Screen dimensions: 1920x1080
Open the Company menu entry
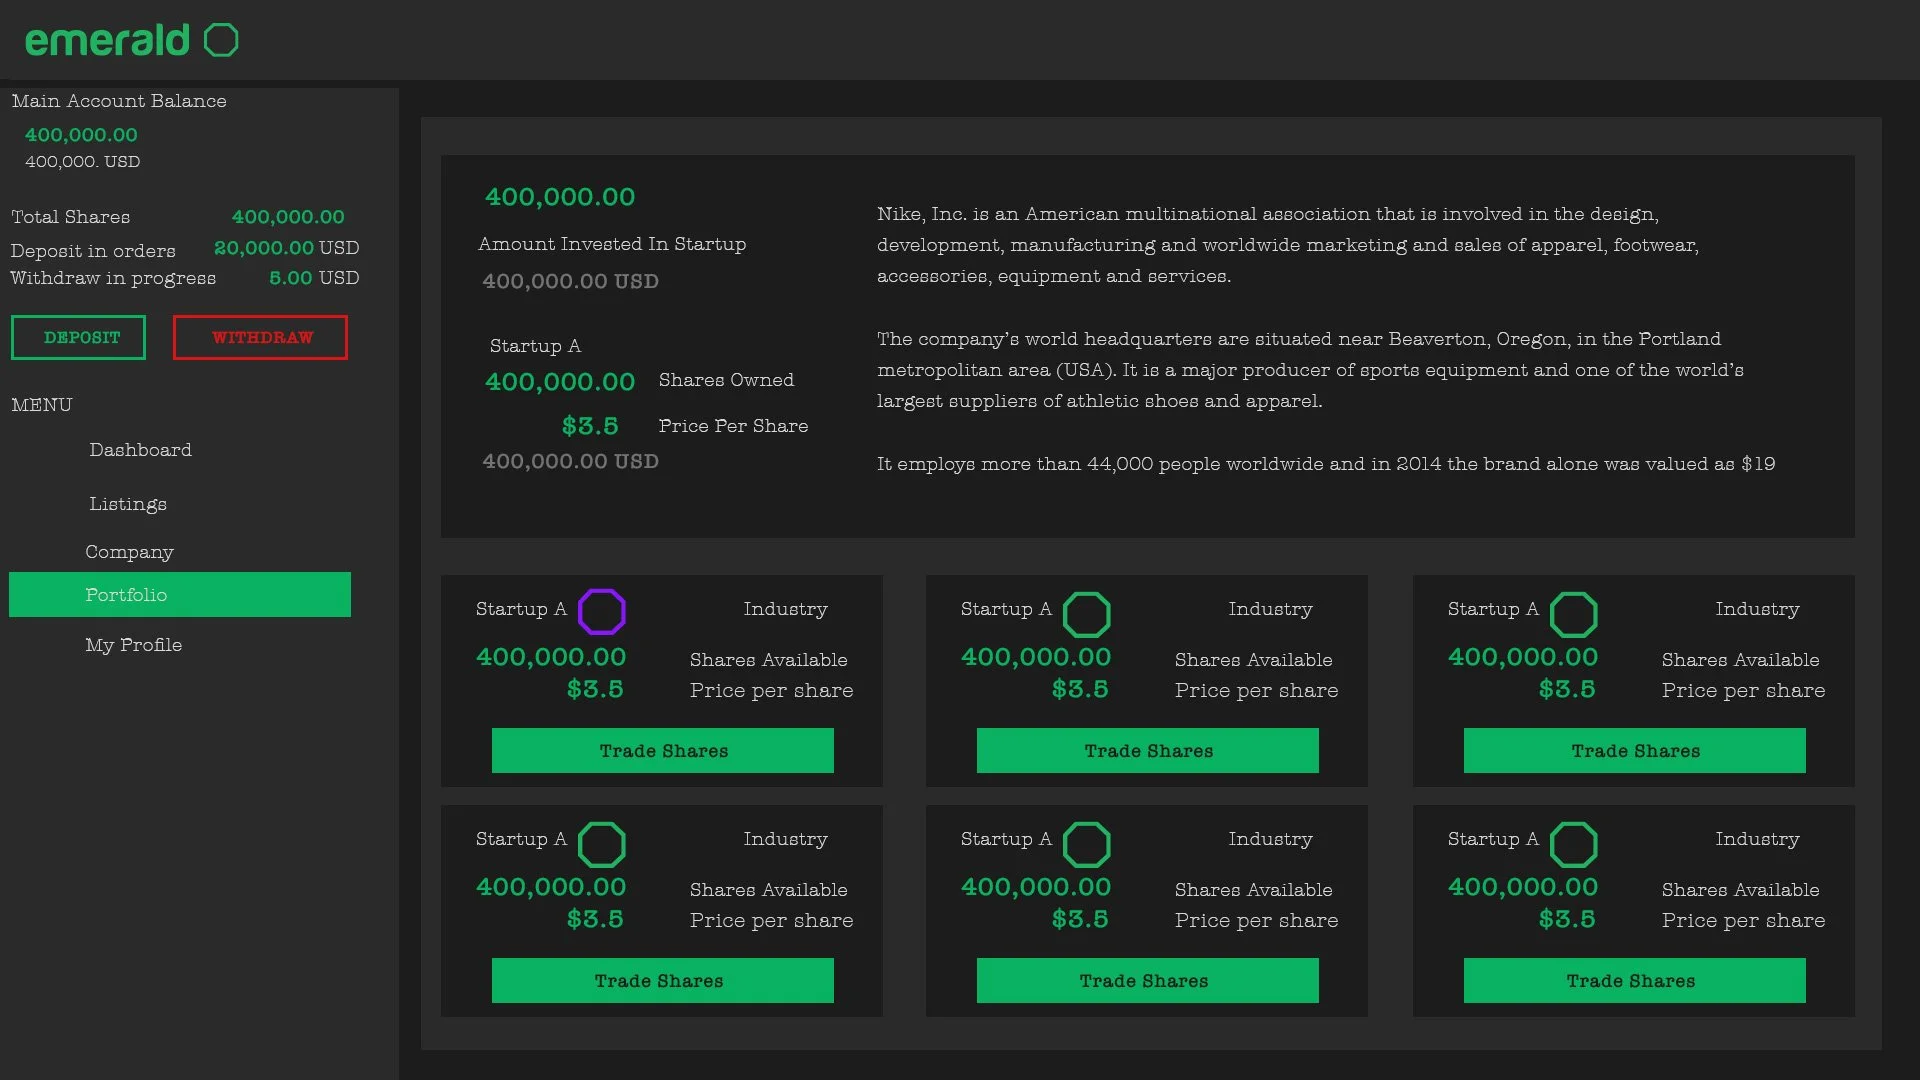pos(129,552)
